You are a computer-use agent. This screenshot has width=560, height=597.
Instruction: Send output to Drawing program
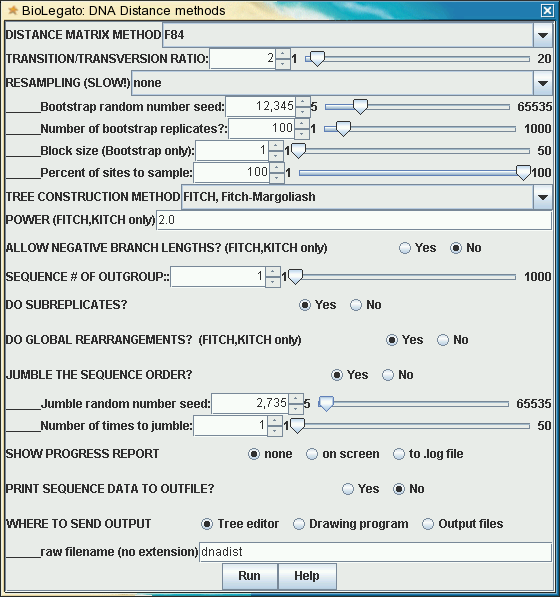click(351, 524)
